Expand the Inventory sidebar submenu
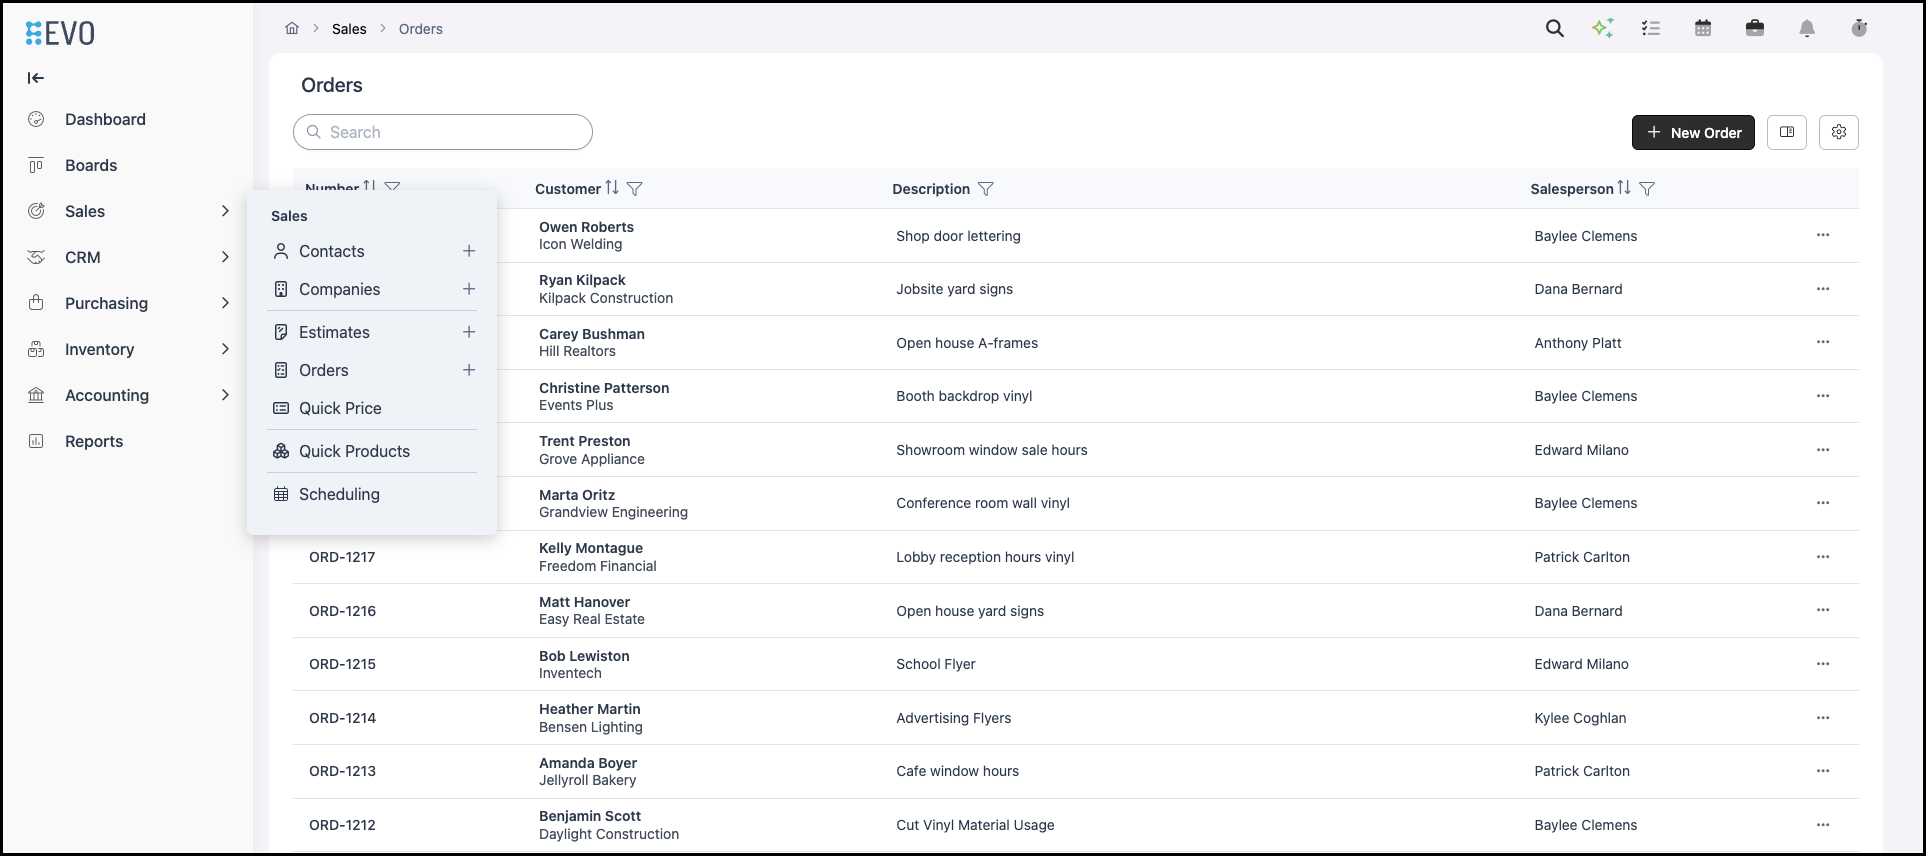 (x=225, y=349)
